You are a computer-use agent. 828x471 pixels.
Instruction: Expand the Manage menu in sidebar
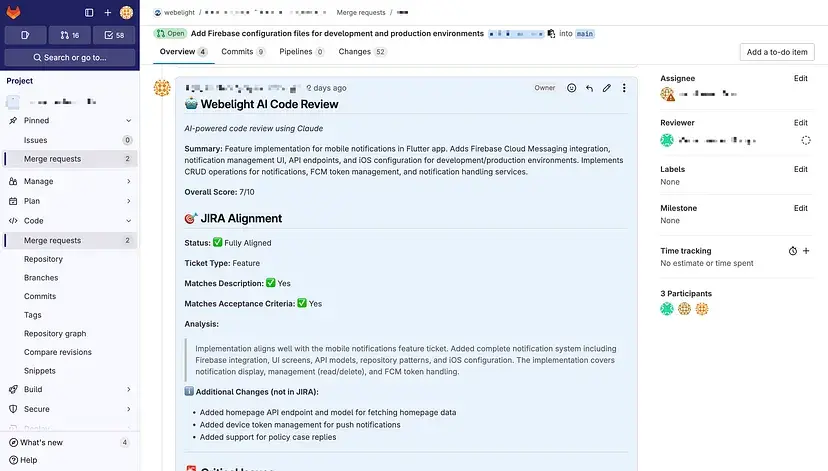coord(129,182)
